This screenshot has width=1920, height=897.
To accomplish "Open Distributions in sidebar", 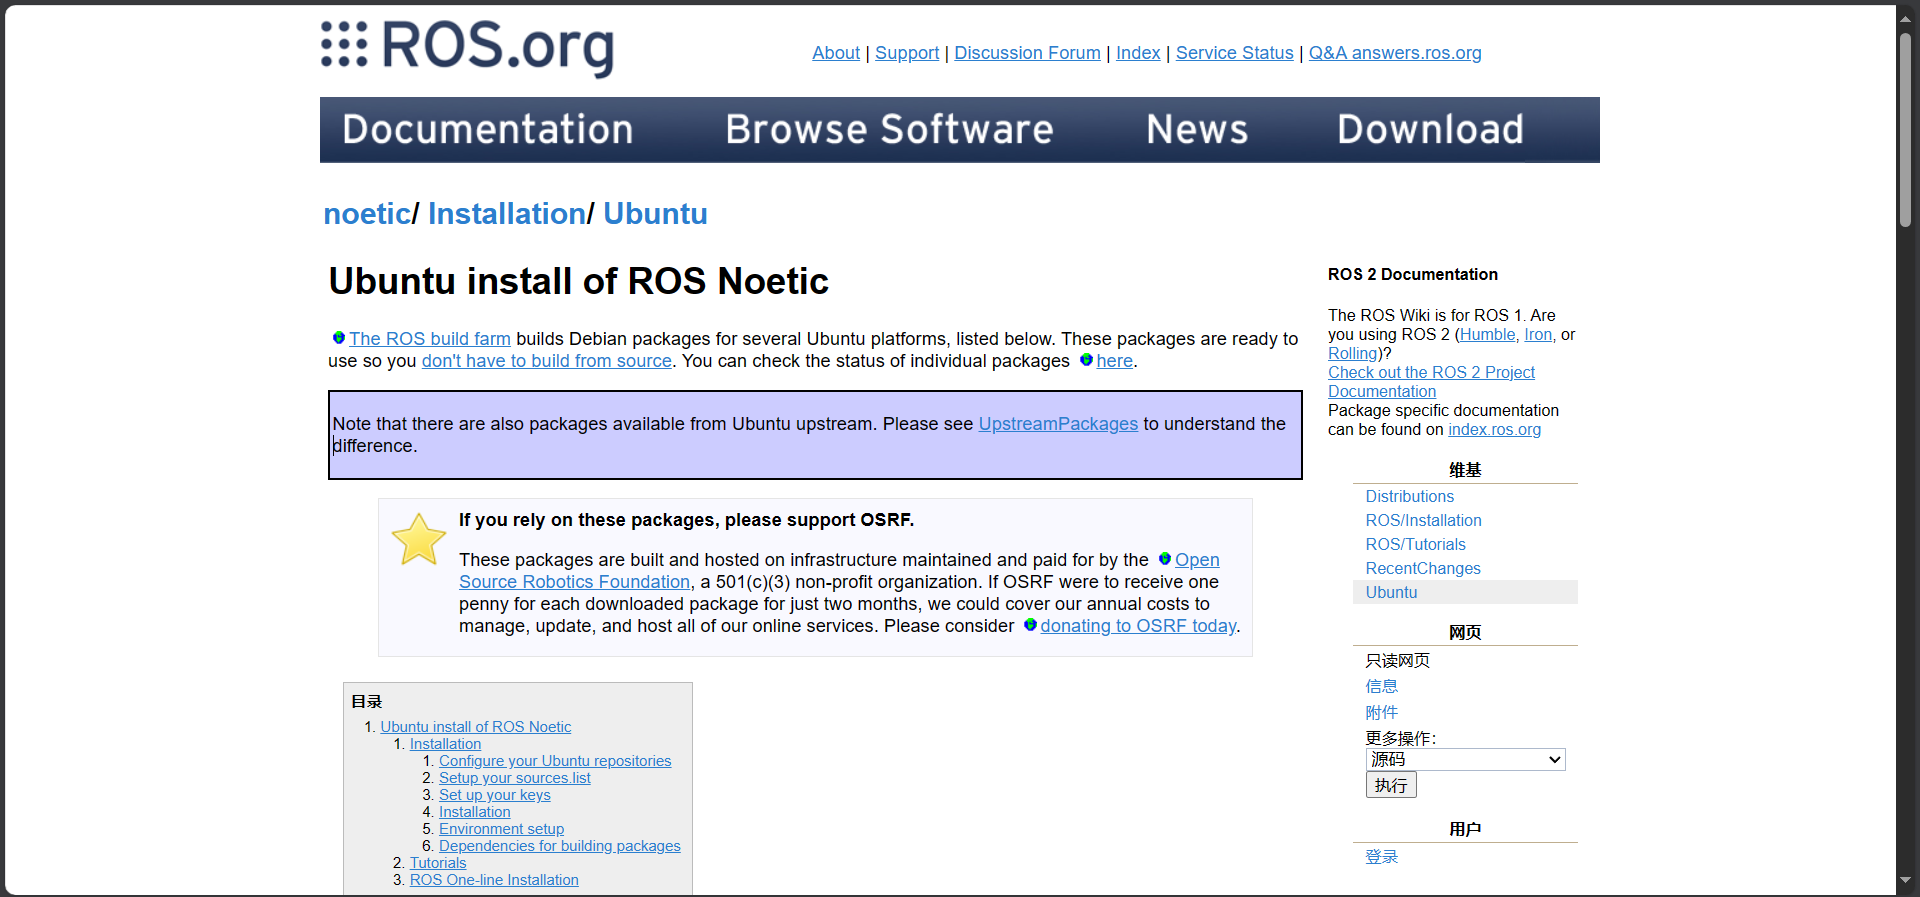I will tap(1410, 496).
